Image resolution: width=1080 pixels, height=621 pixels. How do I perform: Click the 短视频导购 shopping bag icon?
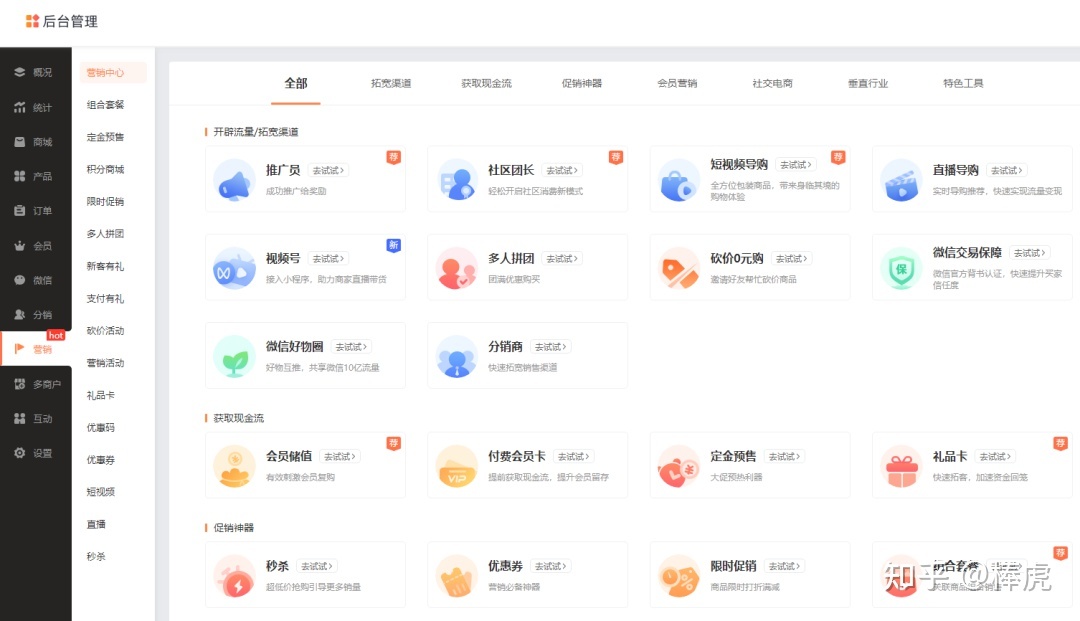pyautogui.click(x=679, y=180)
